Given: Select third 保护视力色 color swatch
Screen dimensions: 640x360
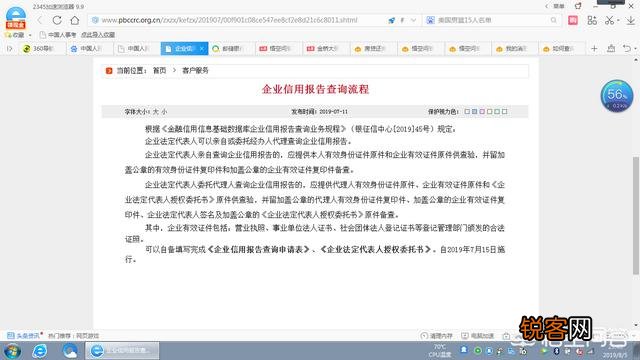Looking at the screenshot, I should tap(482, 111).
